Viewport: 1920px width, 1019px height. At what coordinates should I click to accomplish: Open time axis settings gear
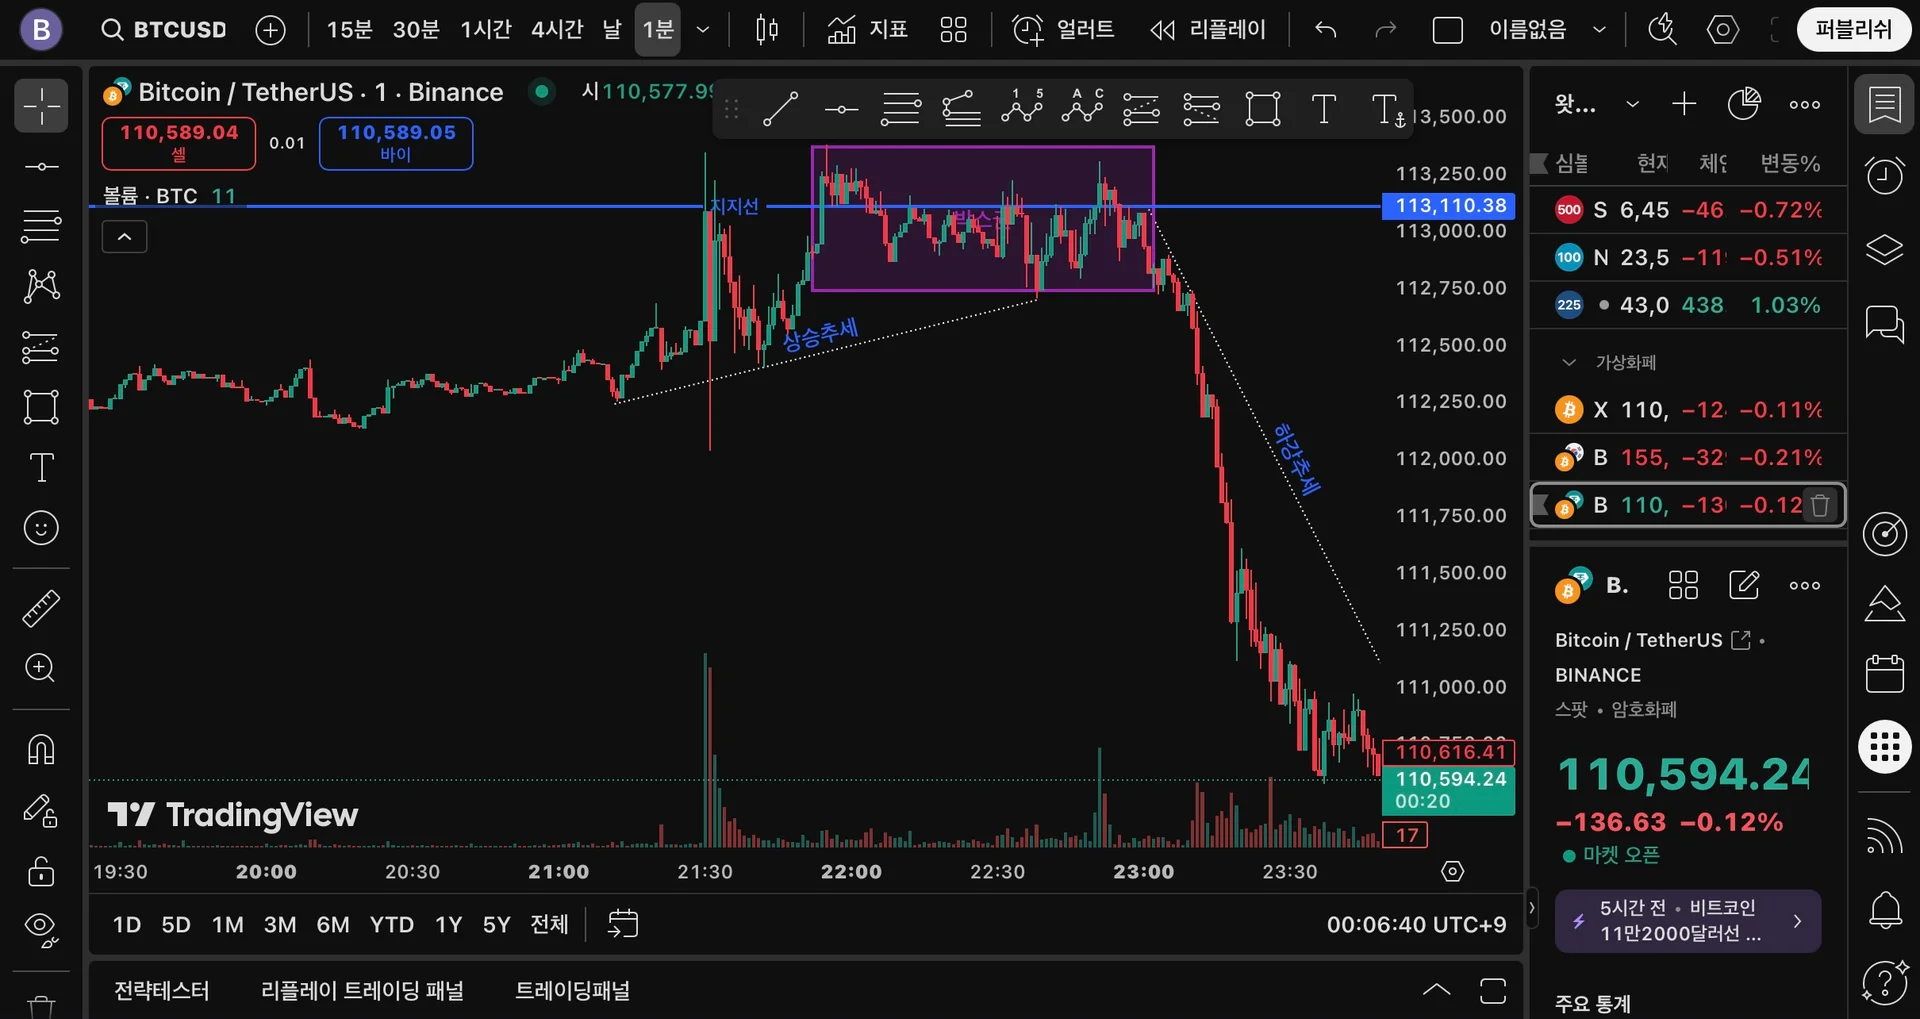(1453, 872)
